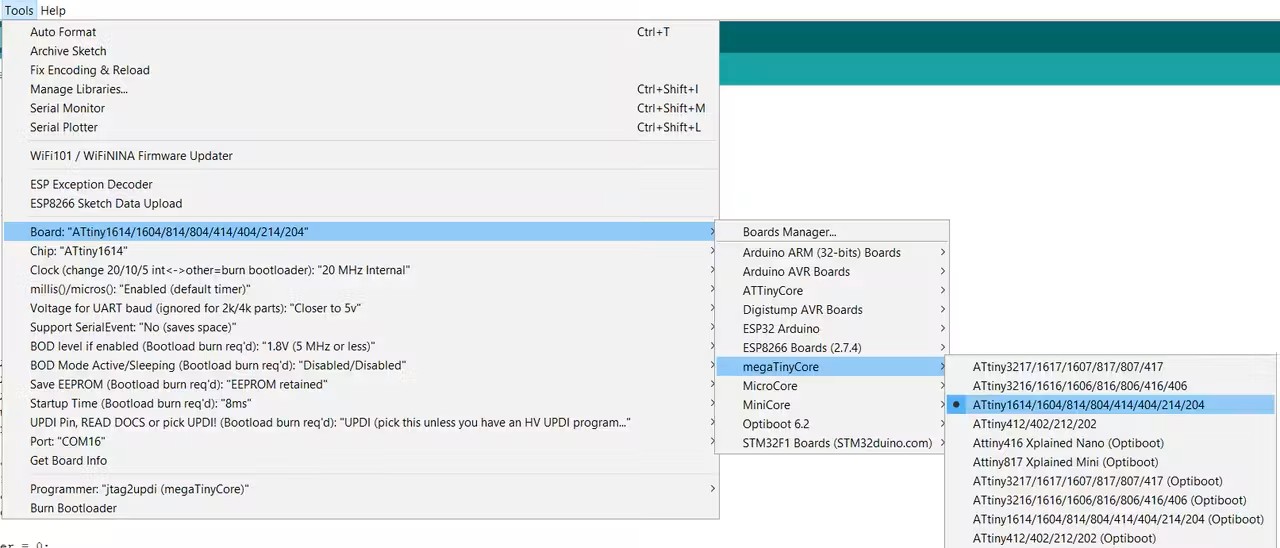Viewport: 1280px width, 548px height.
Task: Open the Serial Monitor
Action: pos(360,108)
